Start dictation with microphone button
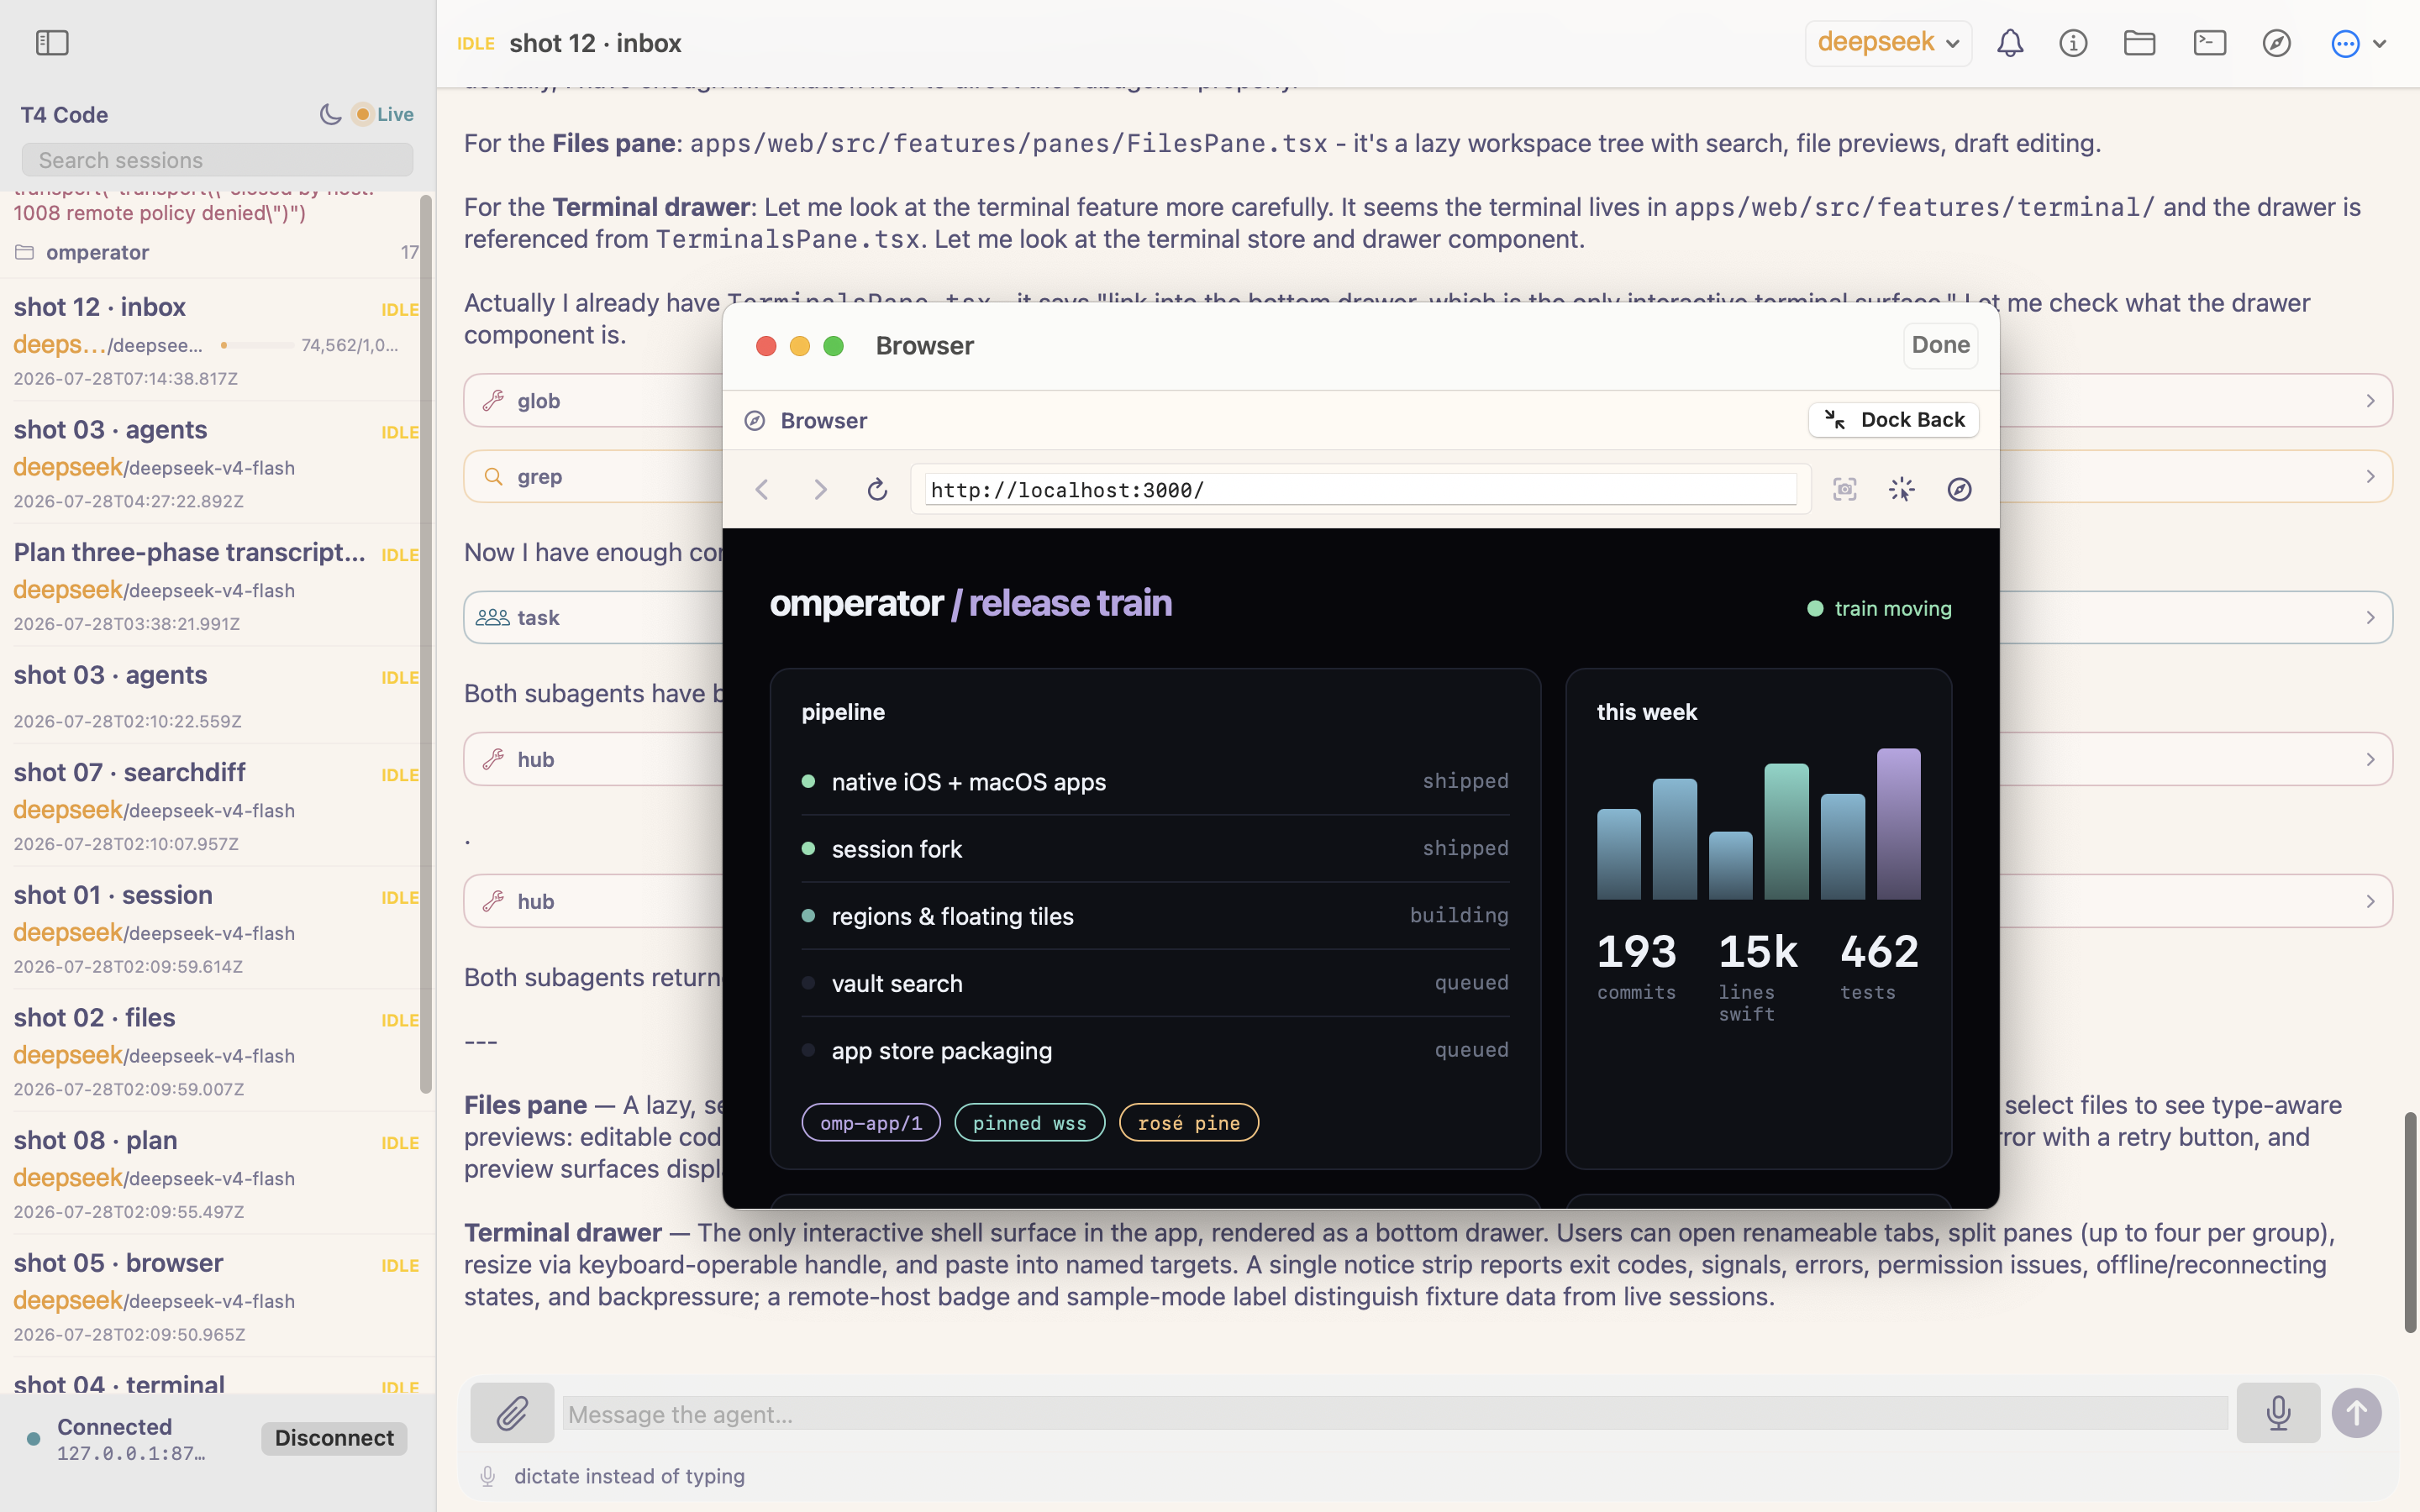 [2278, 1413]
